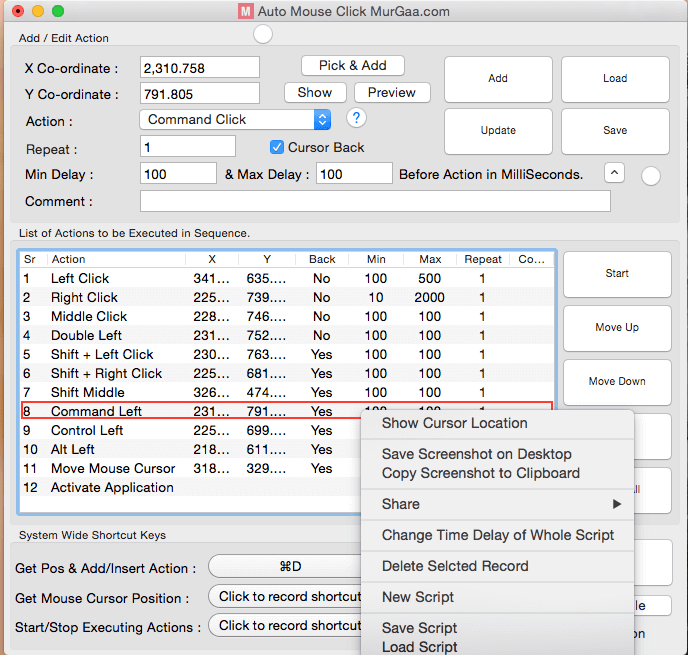Choose Change Time Delay of Whole Script

click(x=498, y=535)
